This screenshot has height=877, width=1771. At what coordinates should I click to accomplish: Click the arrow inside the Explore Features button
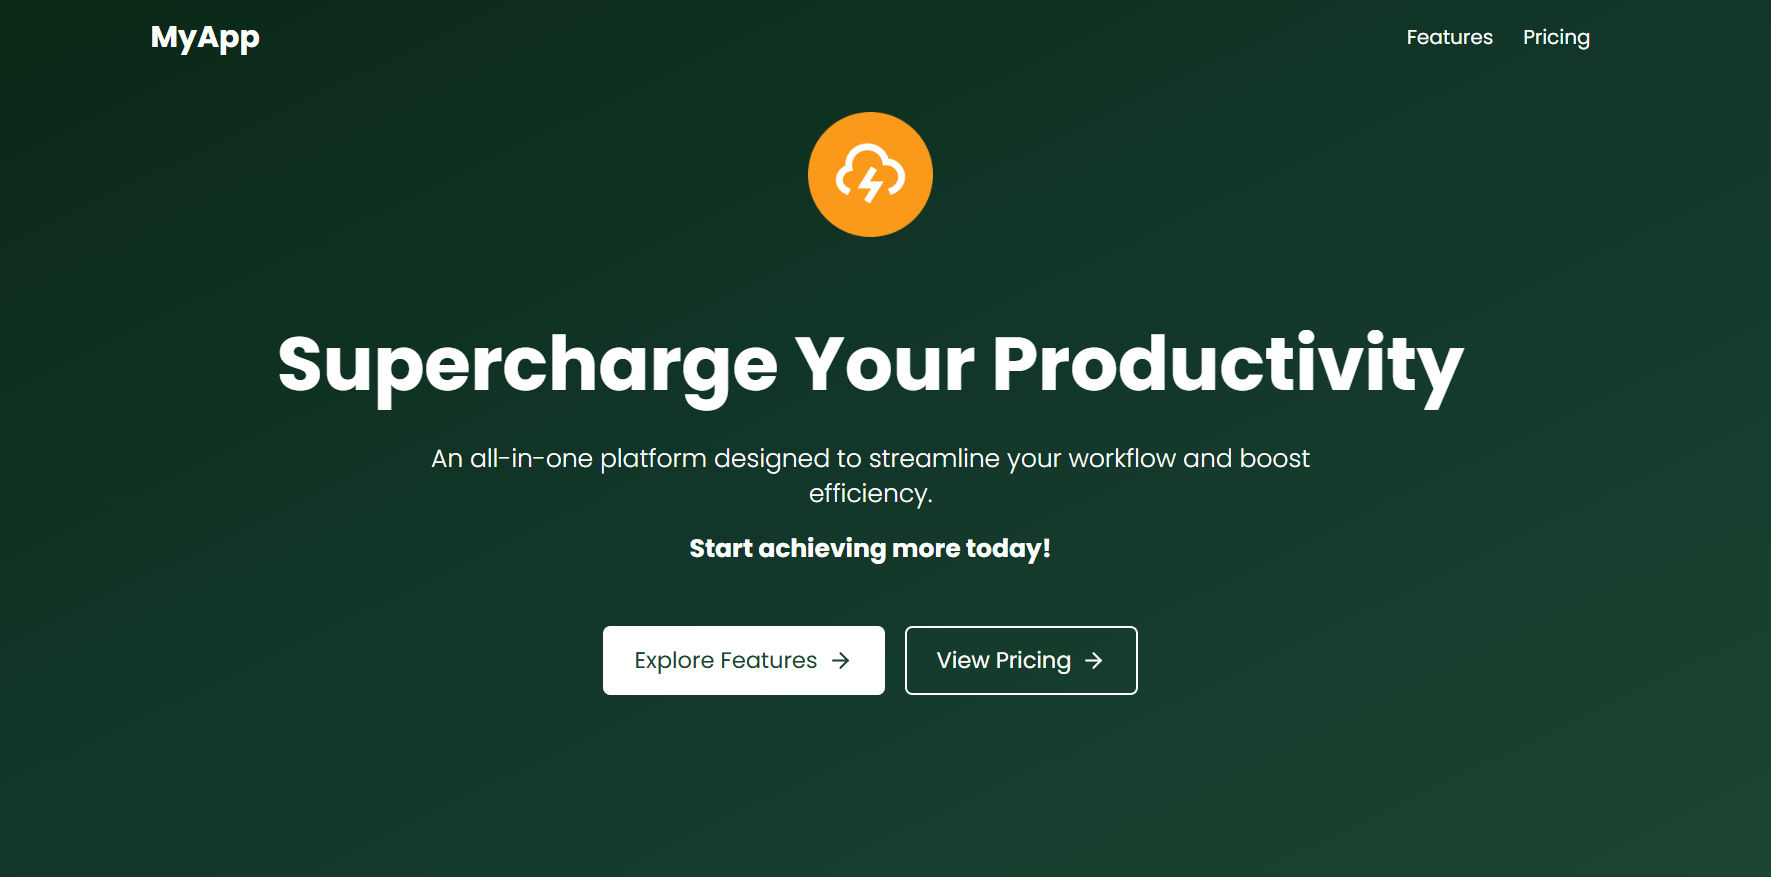[841, 660]
